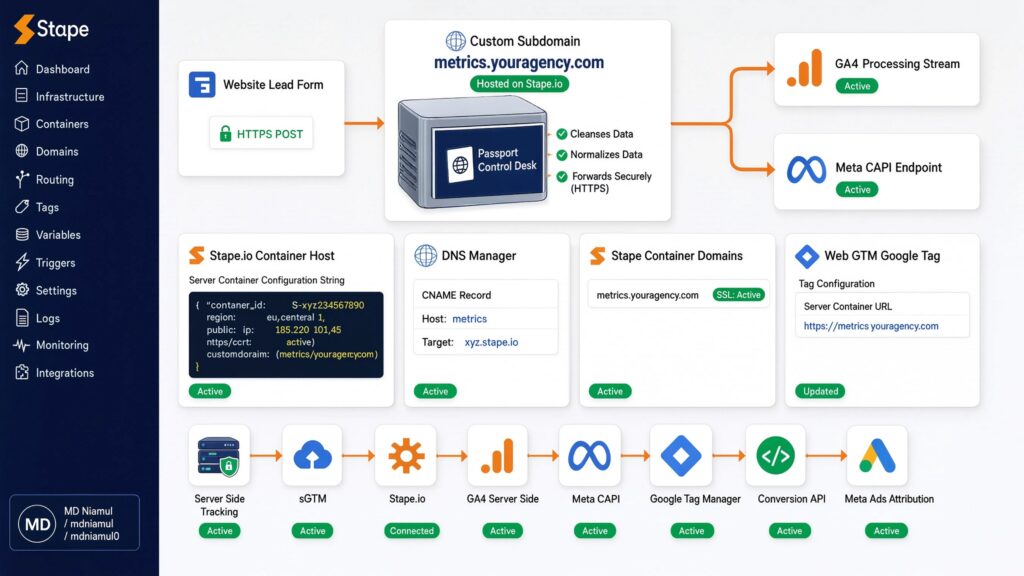Click Active badge under Google Tag Manager

pos(691,531)
